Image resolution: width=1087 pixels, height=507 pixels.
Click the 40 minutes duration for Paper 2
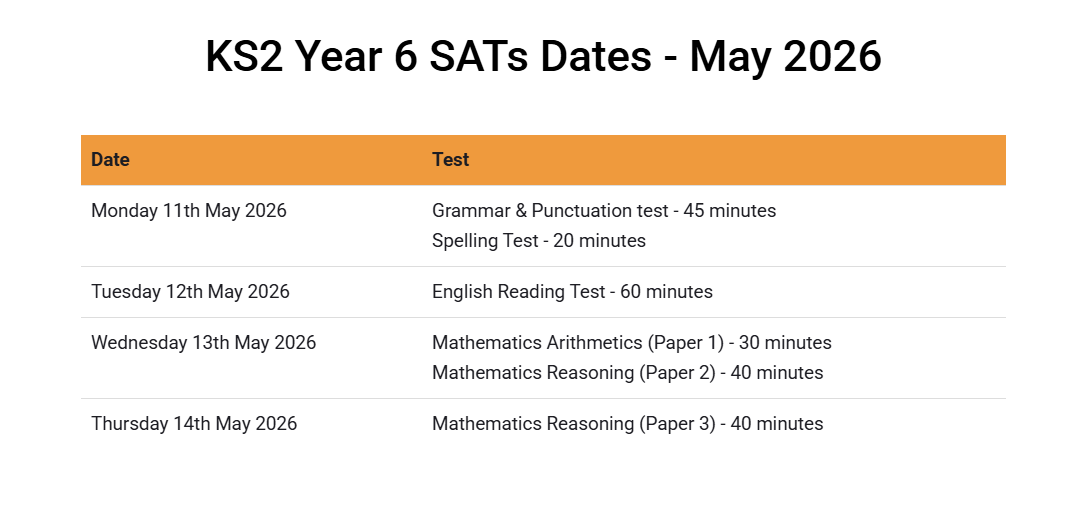[777, 373]
